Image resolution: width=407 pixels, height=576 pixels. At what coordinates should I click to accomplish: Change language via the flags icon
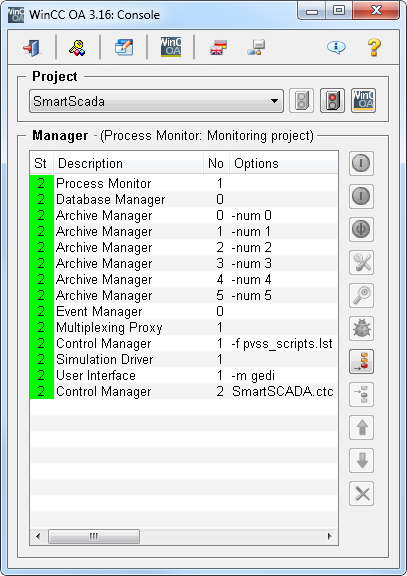218,48
